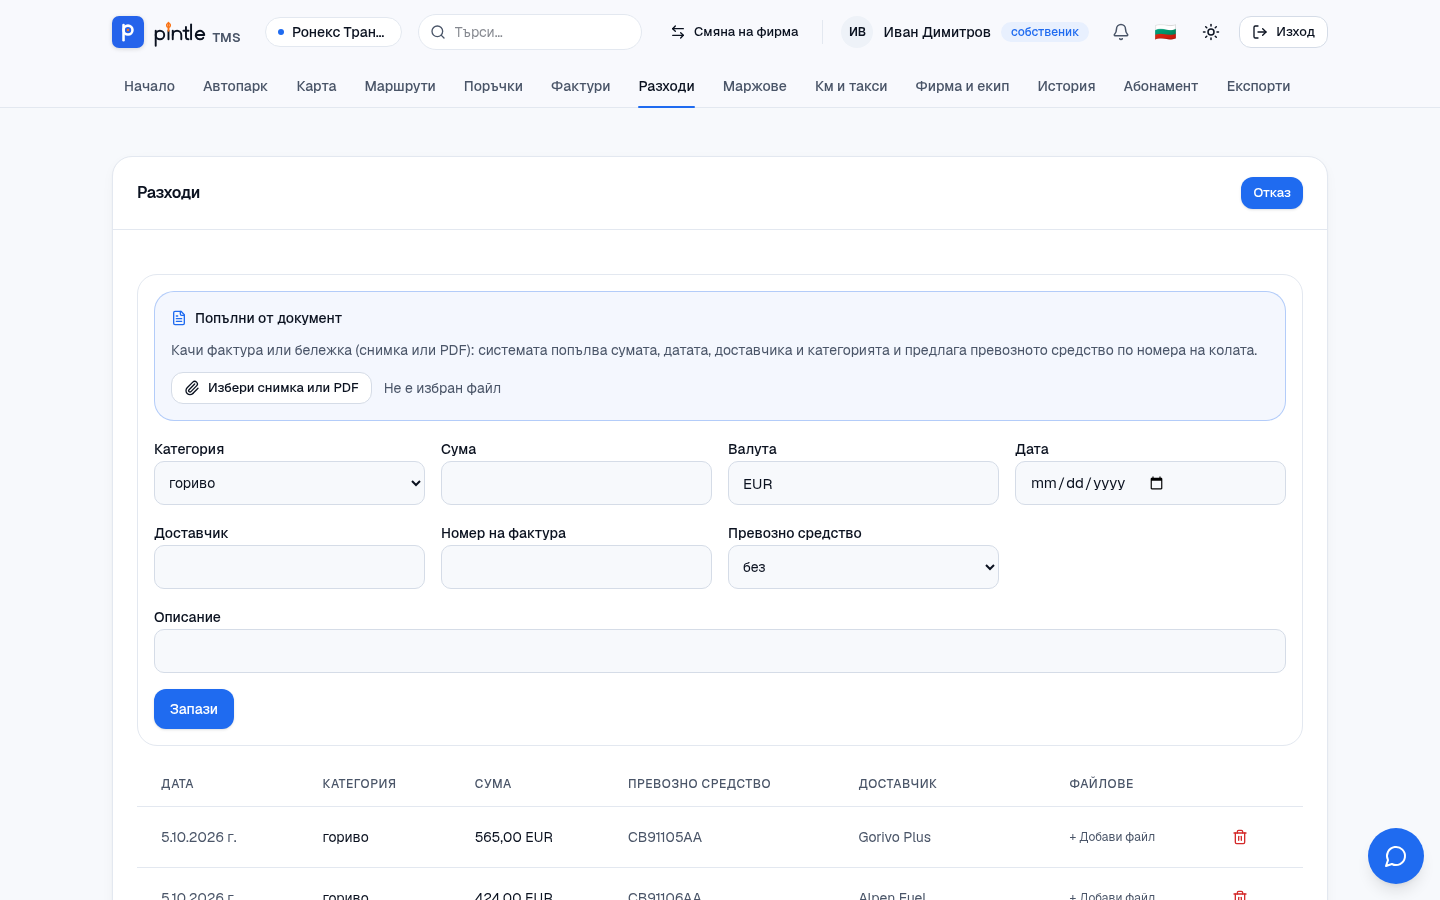Click the Смяна на фирма button
The width and height of the screenshot is (1440, 900).
(x=734, y=32)
